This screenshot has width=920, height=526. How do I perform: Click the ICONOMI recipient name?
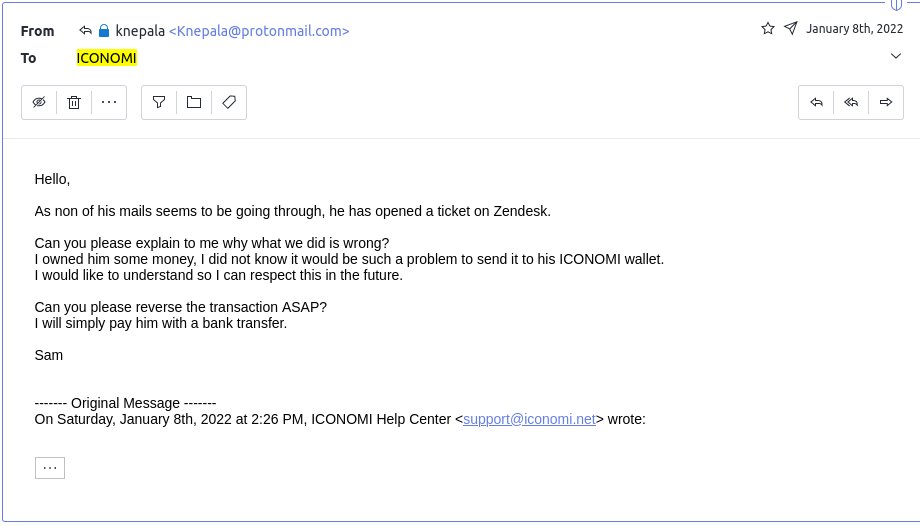[107, 58]
